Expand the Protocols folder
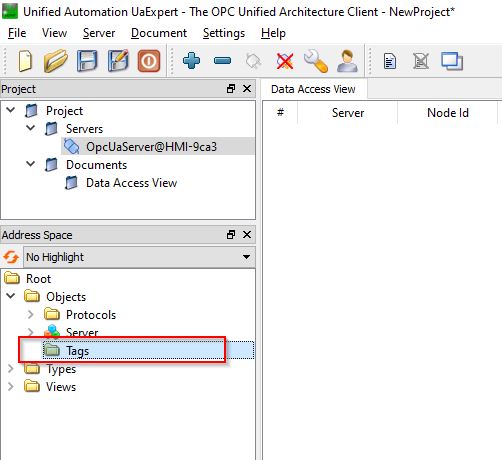 (x=31, y=314)
